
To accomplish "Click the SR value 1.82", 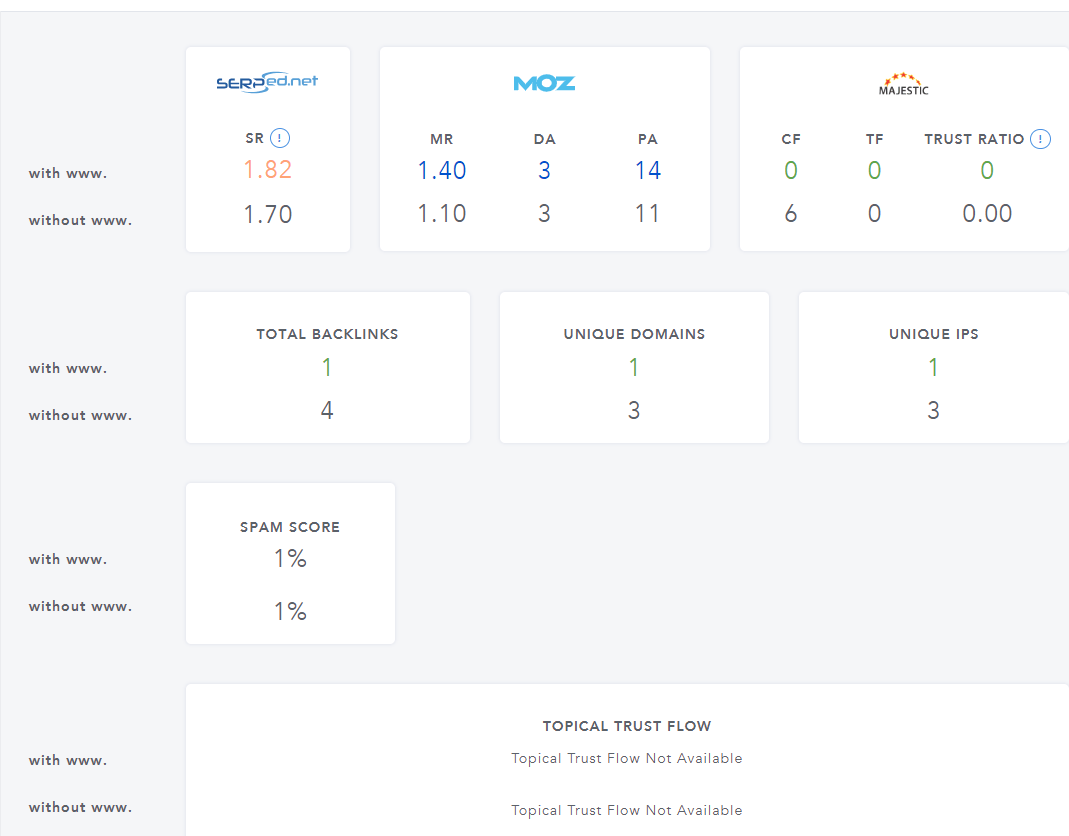I will [x=268, y=170].
